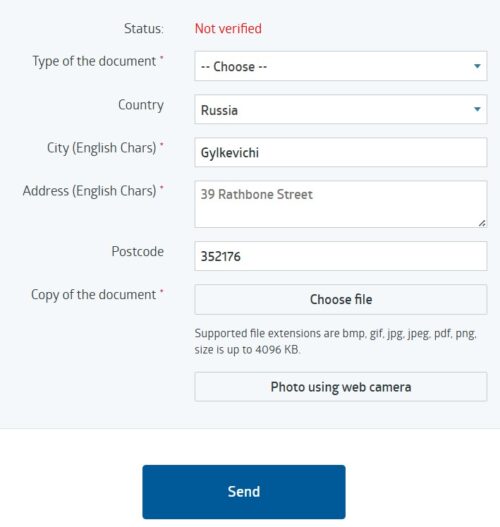Screen dimensions: 500x527
Task: Click the Status: label
Action: pyautogui.click(x=143, y=29)
